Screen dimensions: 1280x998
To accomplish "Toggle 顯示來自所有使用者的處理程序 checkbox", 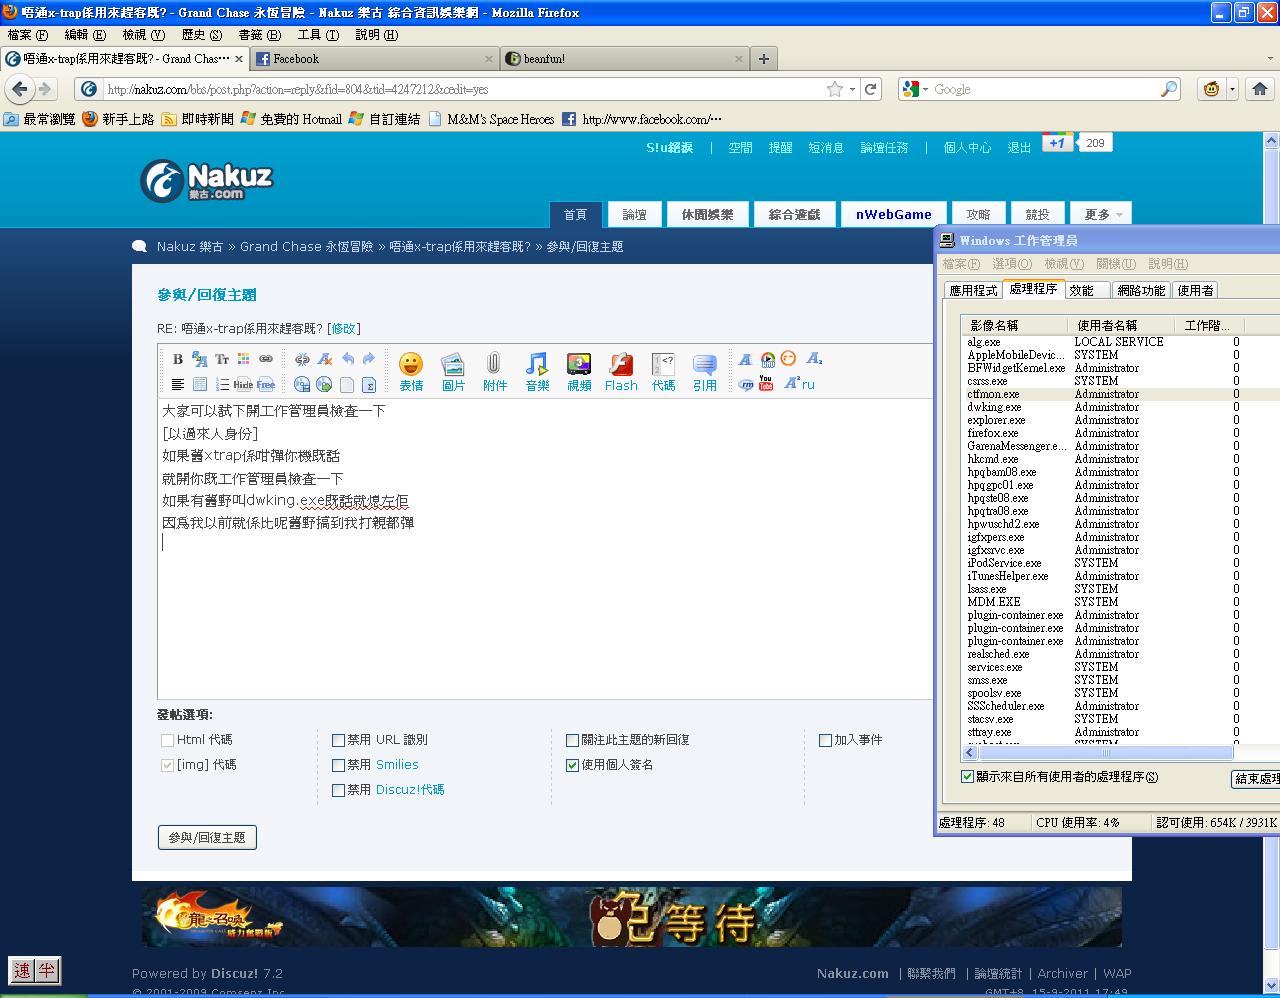I will 967,777.
